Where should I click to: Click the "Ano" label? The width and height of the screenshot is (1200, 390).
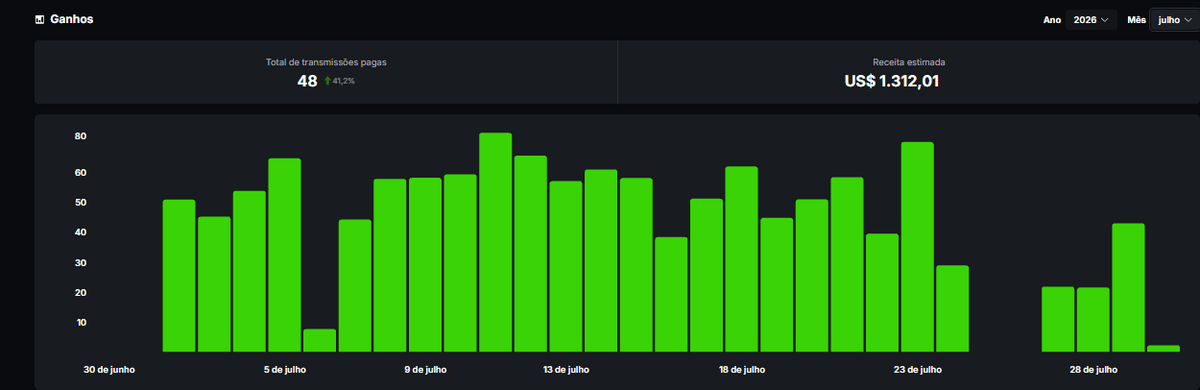[x=1052, y=21]
